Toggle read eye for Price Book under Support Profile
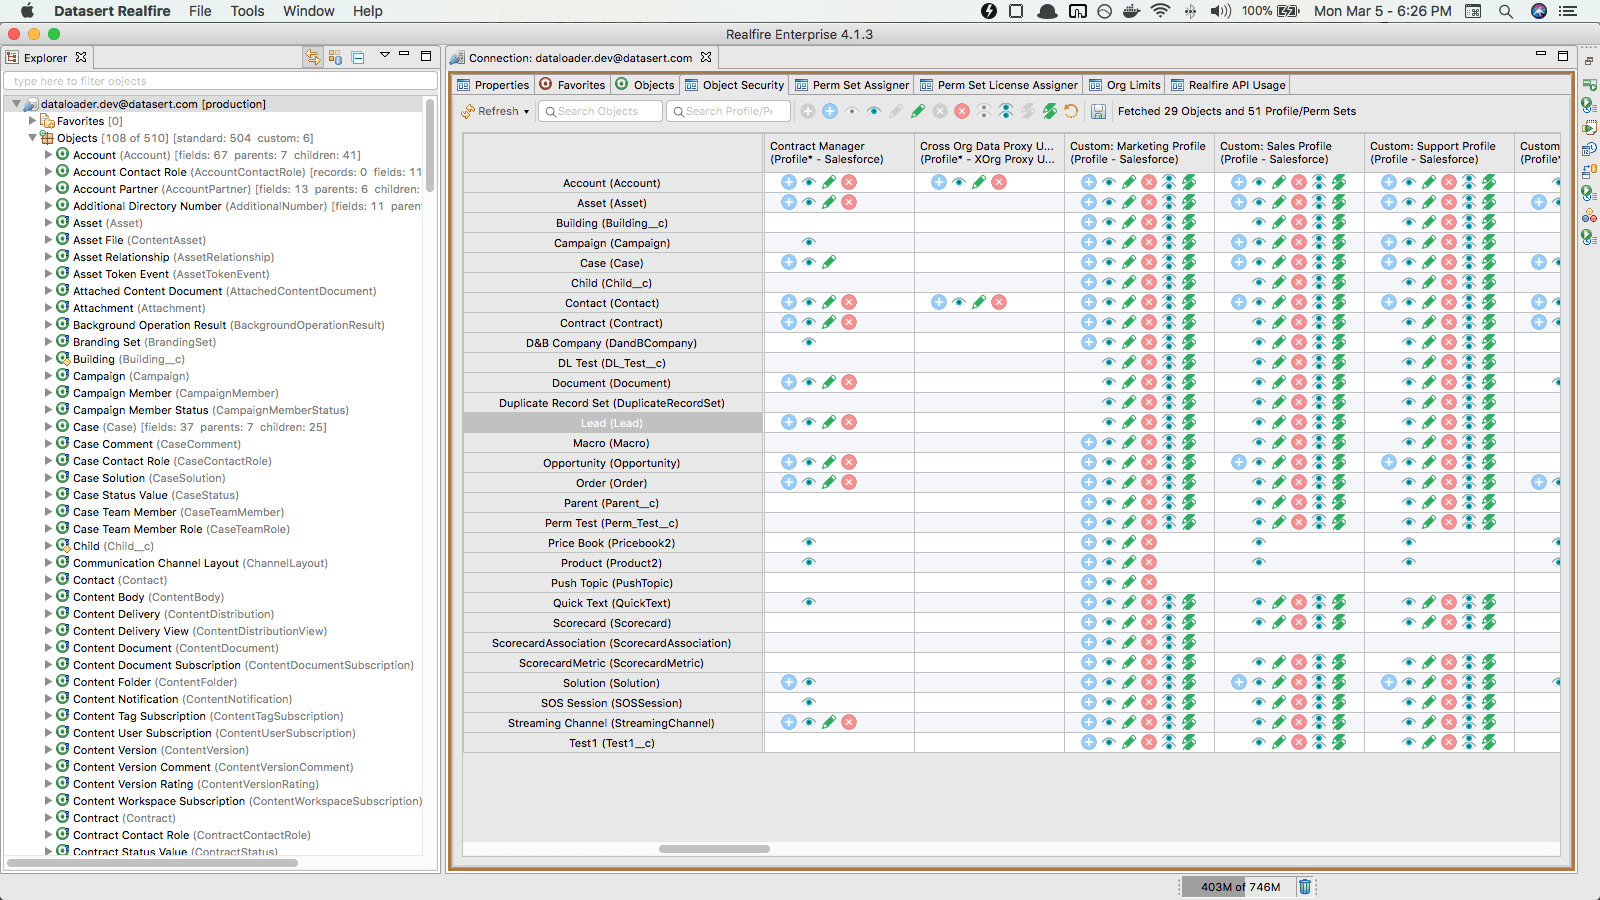Image resolution: width=1600 pixels, height=900 pixels. [x=1409, y=542]
